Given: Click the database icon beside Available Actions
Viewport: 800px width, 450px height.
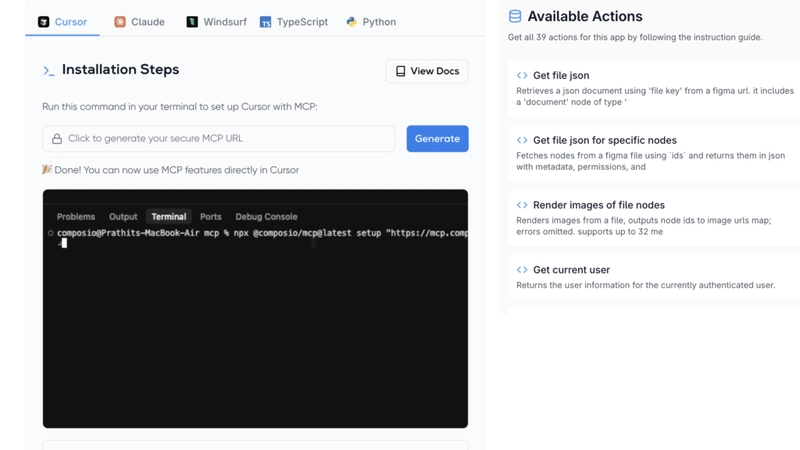Looking at the screenshot, I should (515, 17).
